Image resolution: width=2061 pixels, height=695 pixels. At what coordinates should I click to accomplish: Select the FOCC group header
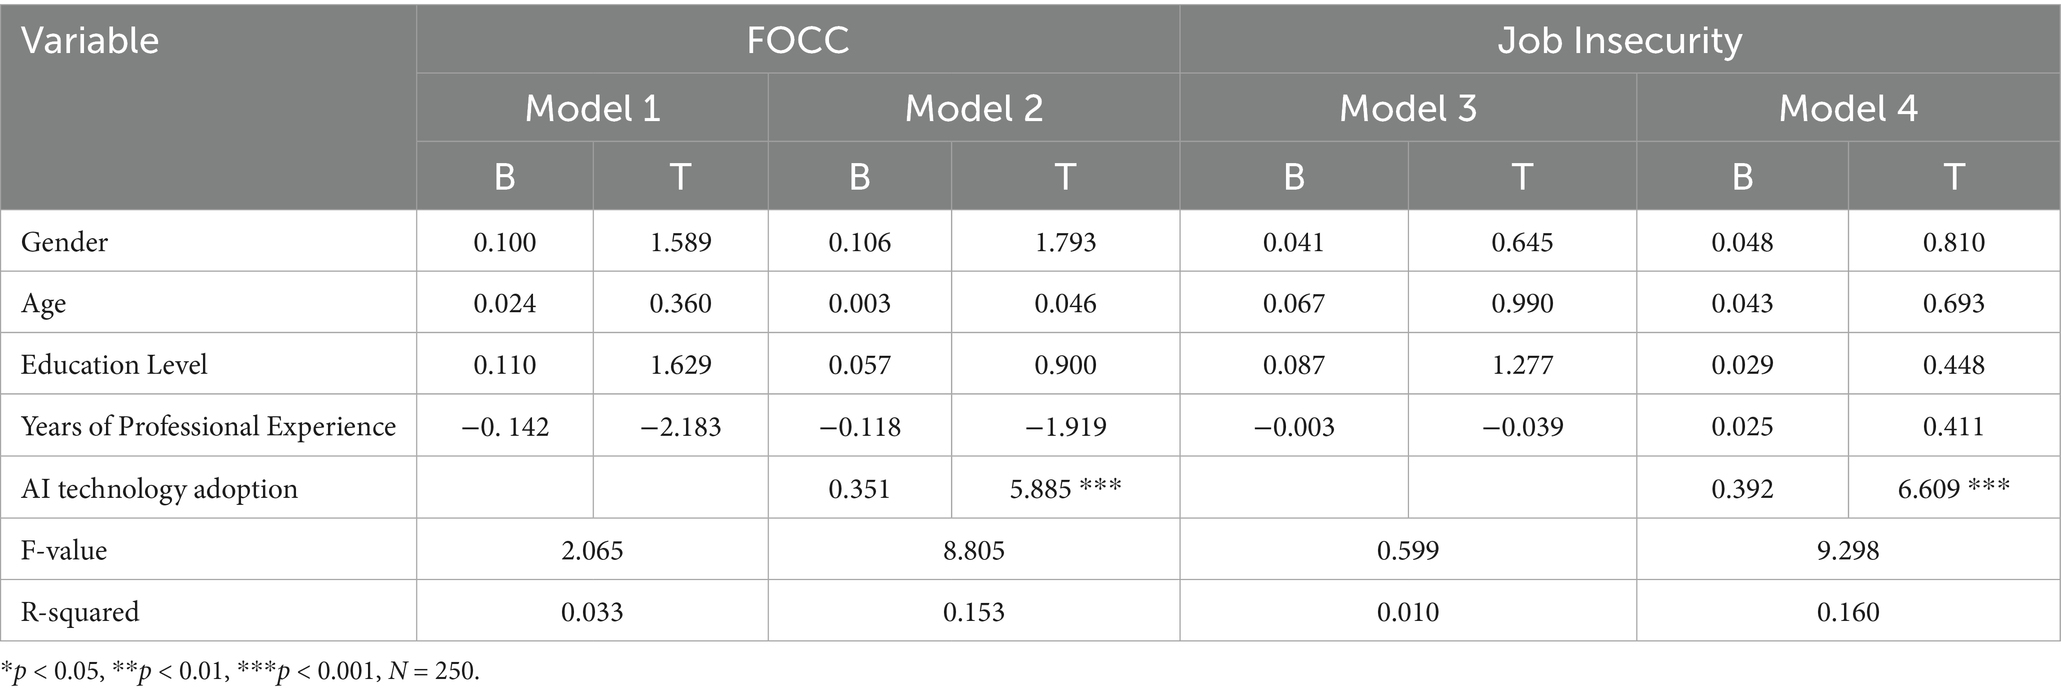(x=797, y=41)
